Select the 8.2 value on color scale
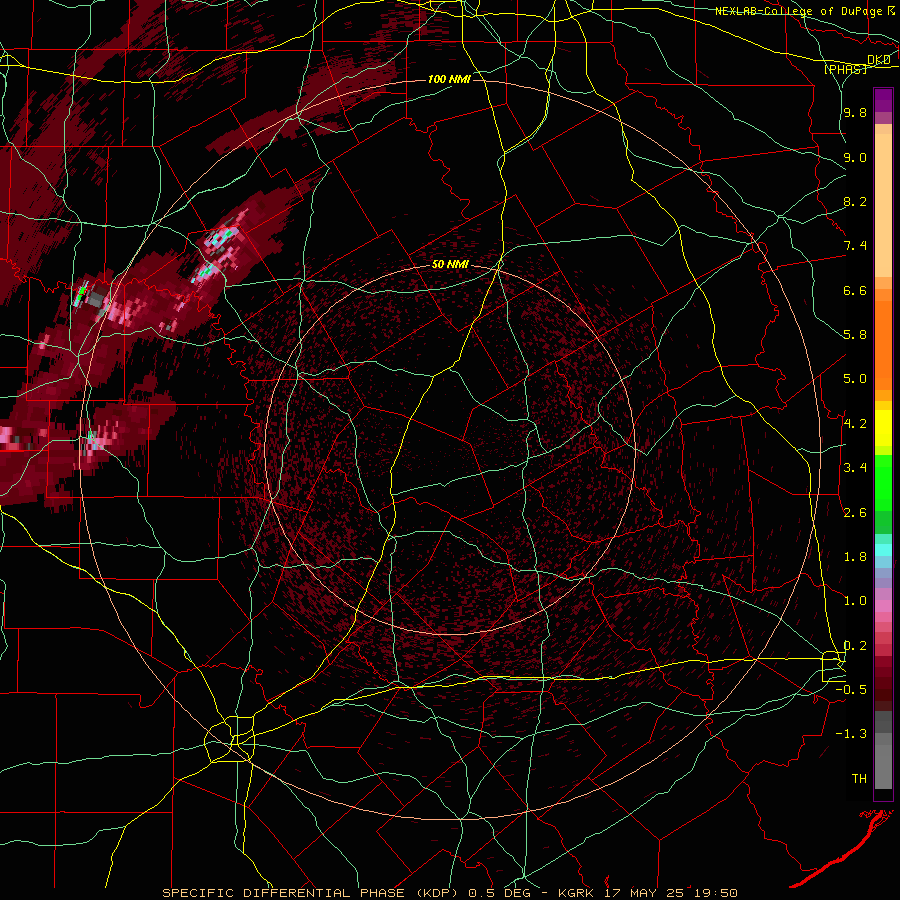This screenshot has width=900, height=900. click(x=855, y=202)
